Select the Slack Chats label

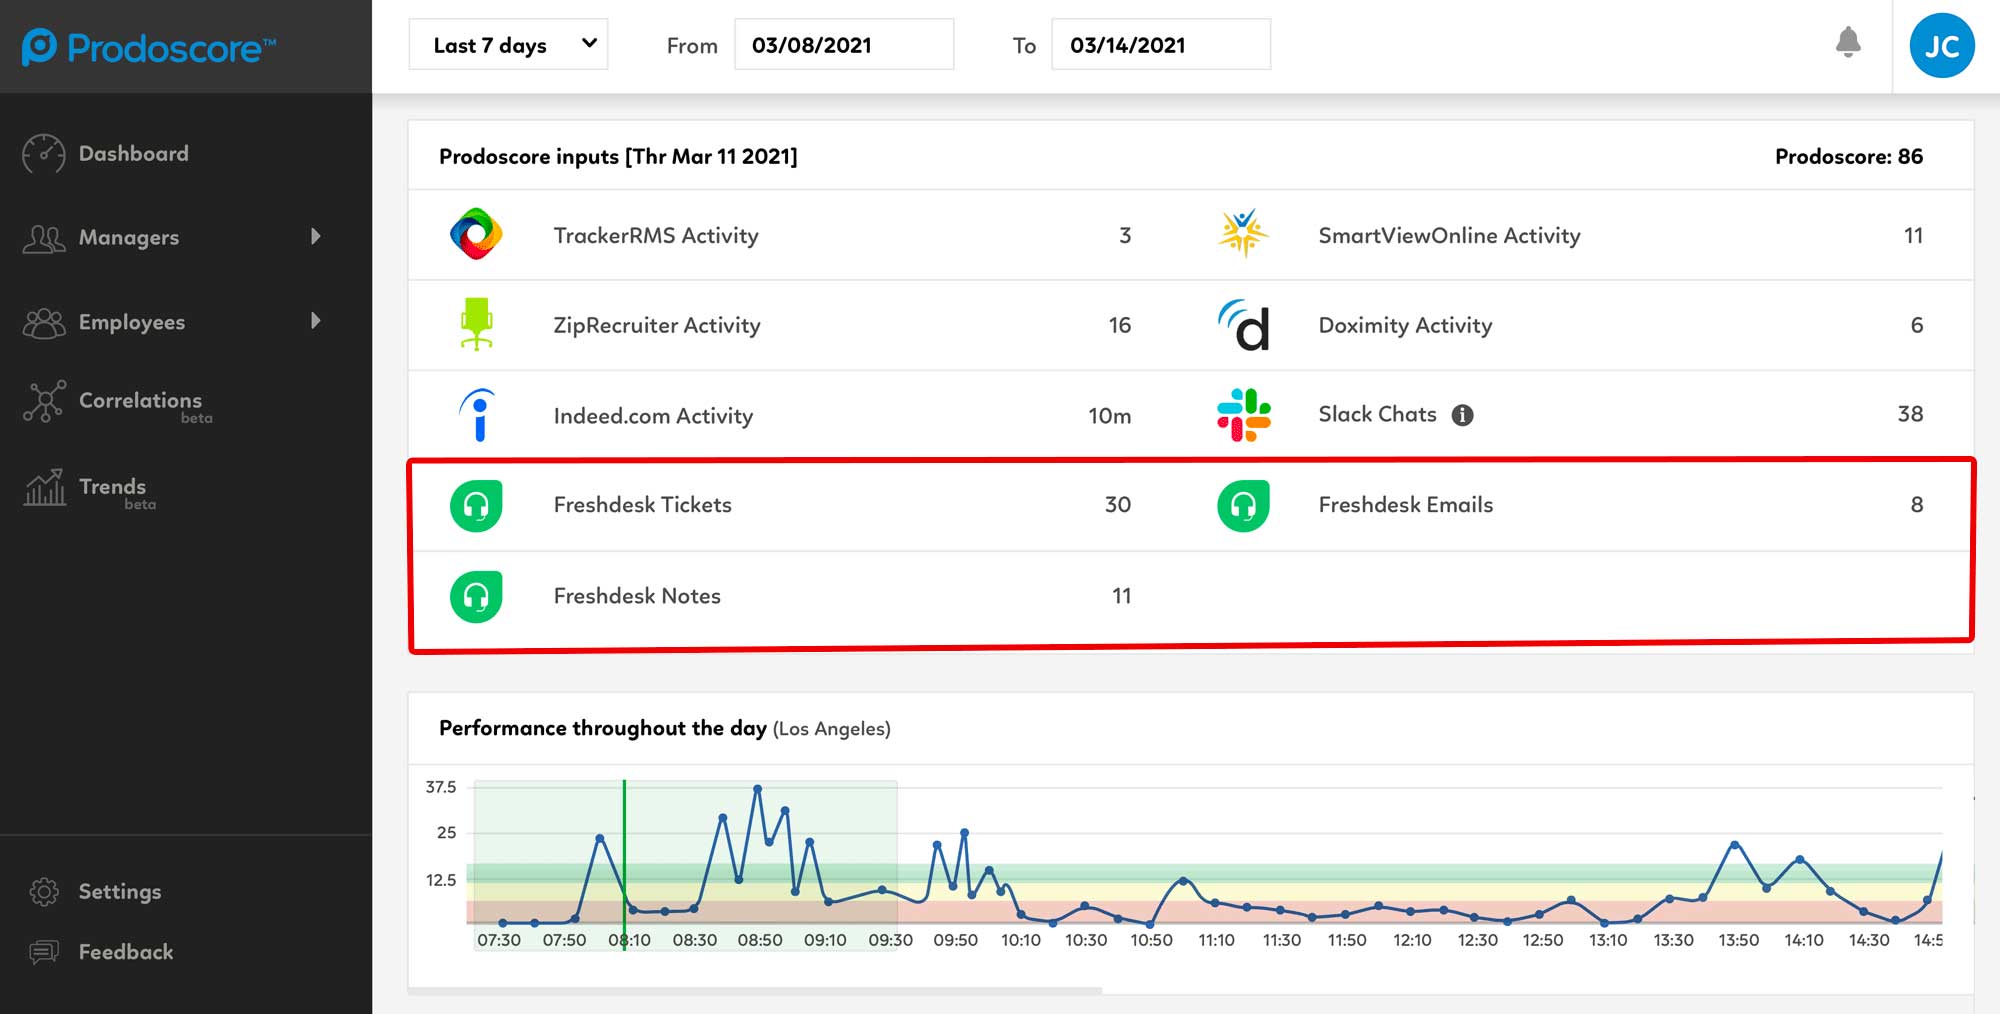[1377, 414]
